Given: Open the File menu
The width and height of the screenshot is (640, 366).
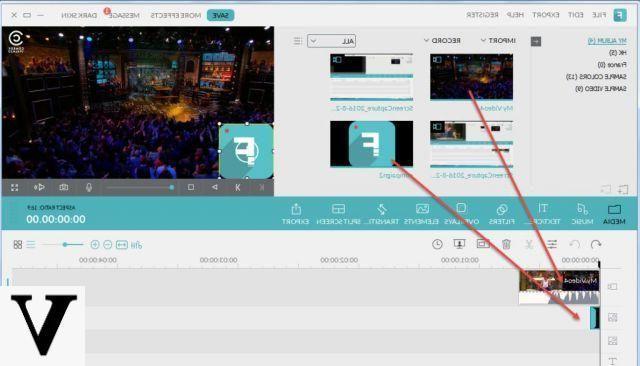Looking at the screenshot, I should pos(599,15).
